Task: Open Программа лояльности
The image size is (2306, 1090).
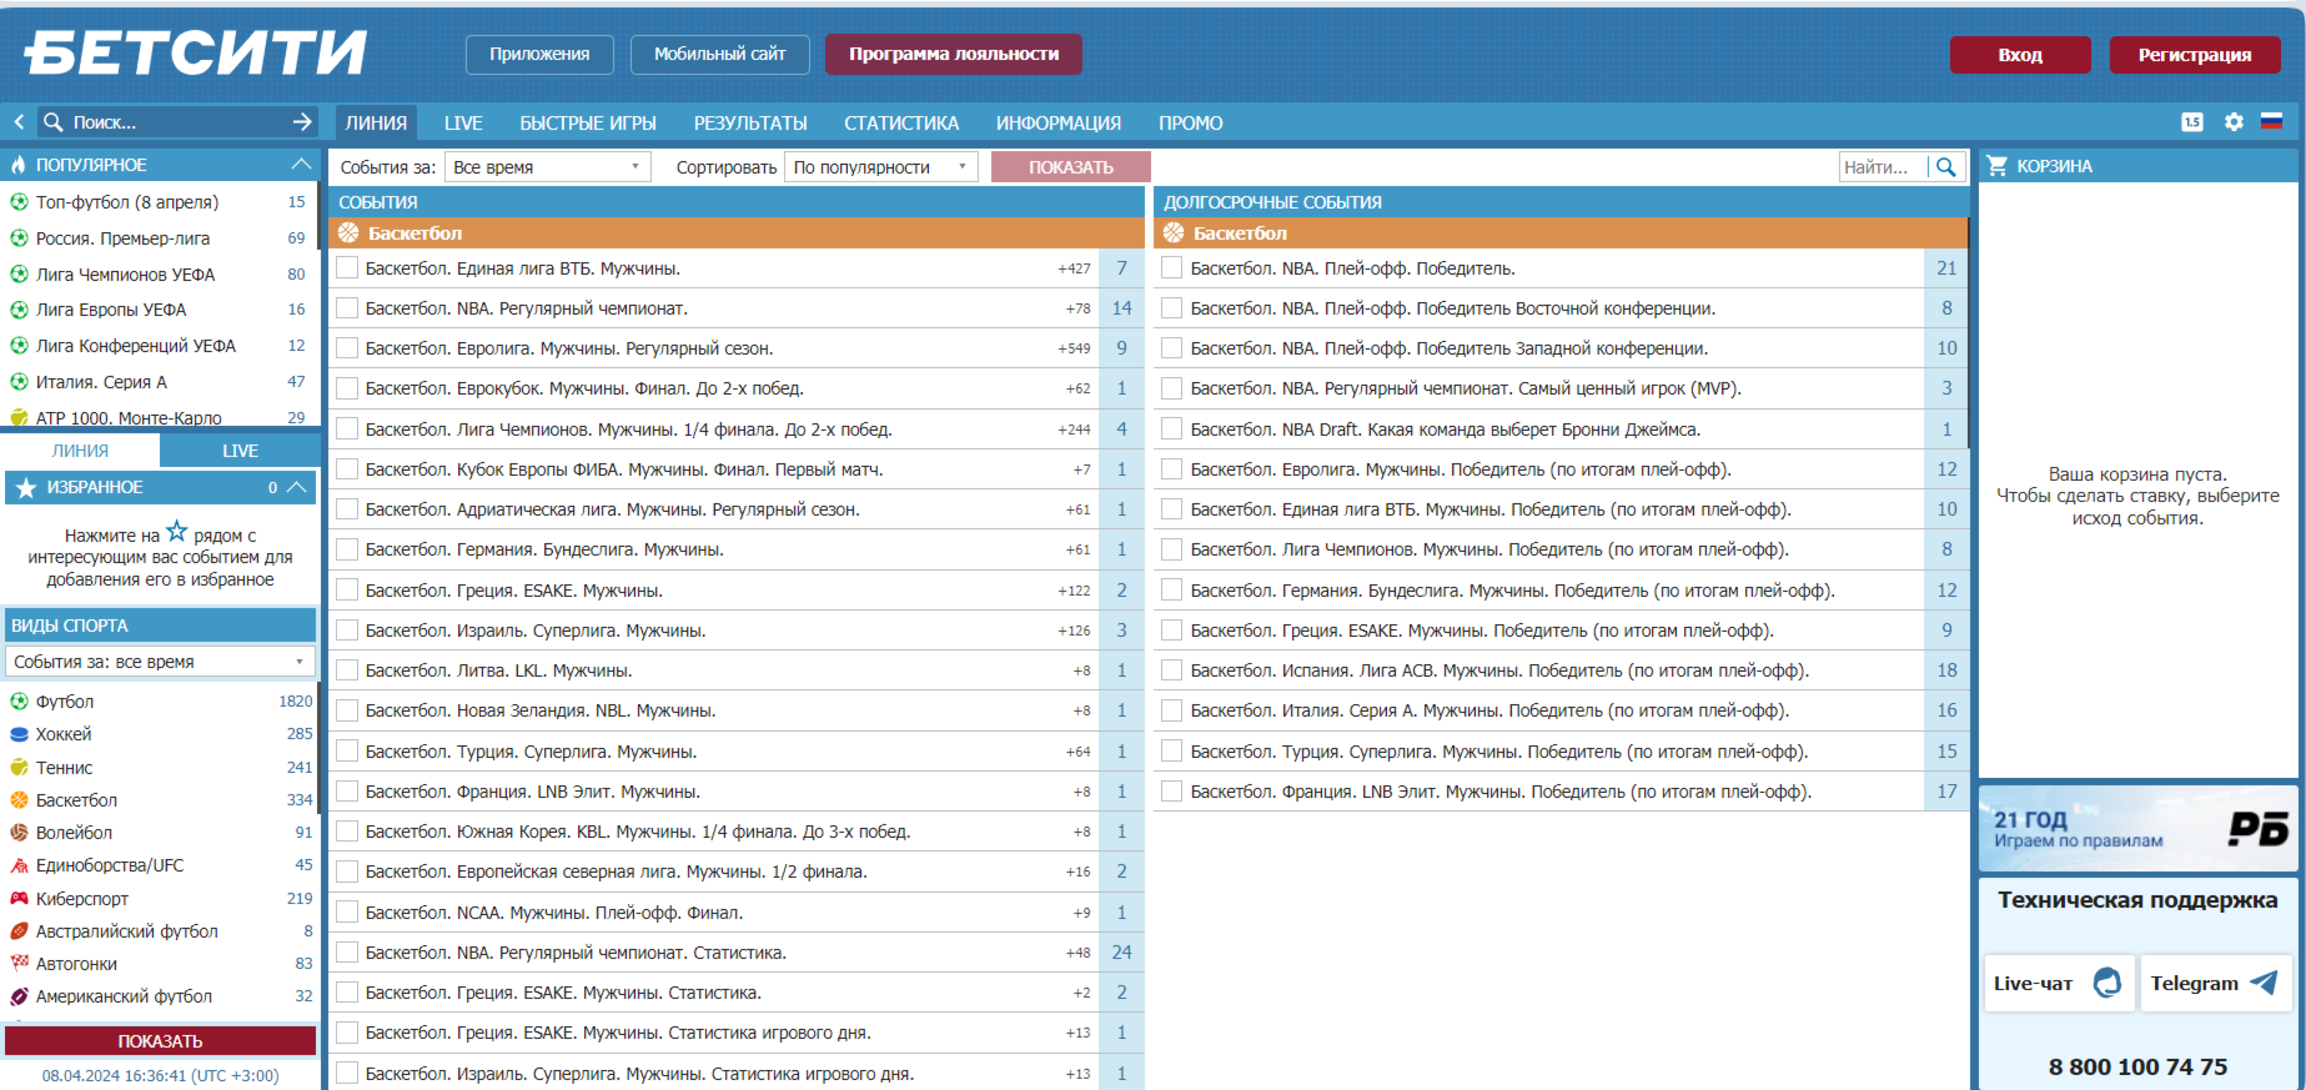Action: click(953, 54)
